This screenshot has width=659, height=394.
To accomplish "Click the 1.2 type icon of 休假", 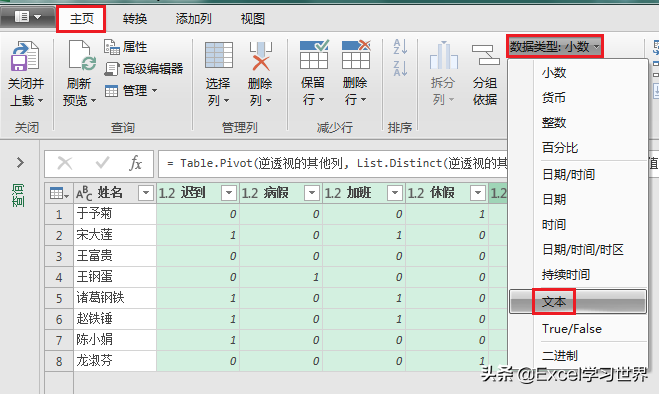I will coord(416,193).
